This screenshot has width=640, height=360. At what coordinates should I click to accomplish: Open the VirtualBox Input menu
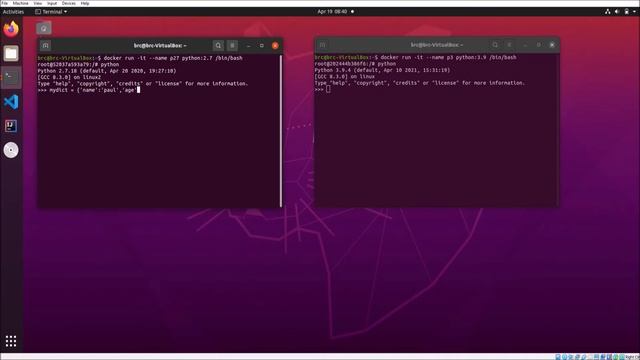(x=52, y=3)
